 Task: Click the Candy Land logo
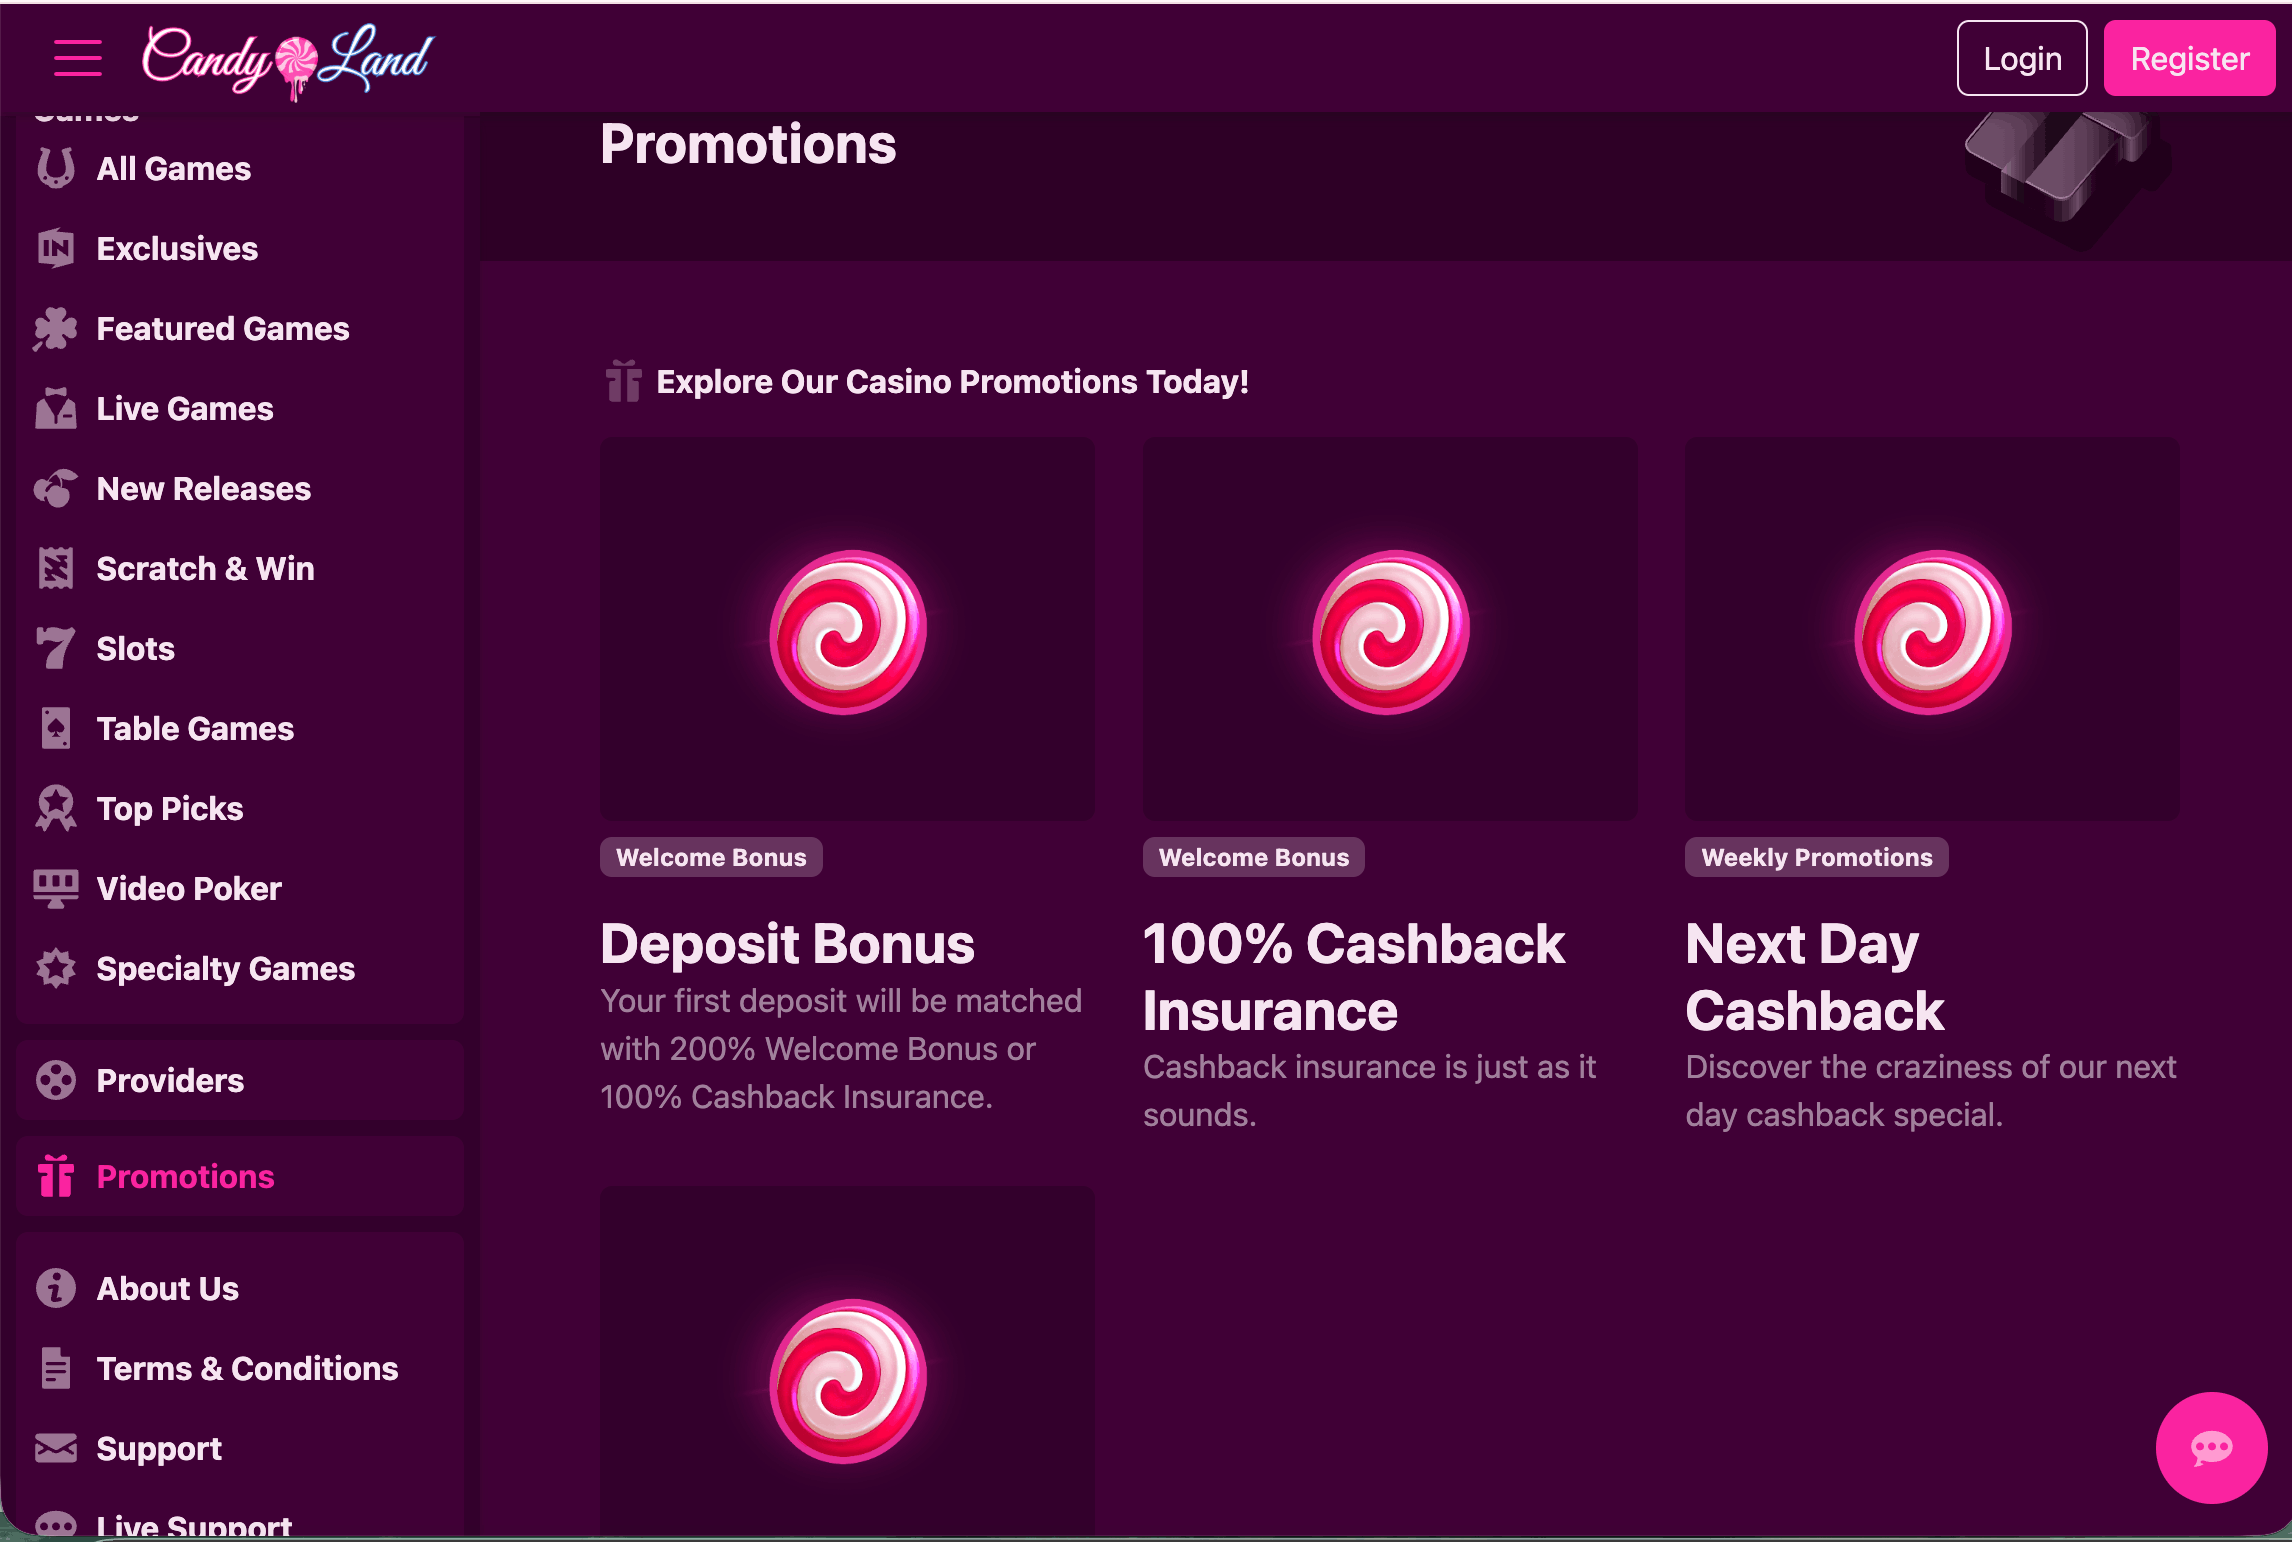[287, 60]
